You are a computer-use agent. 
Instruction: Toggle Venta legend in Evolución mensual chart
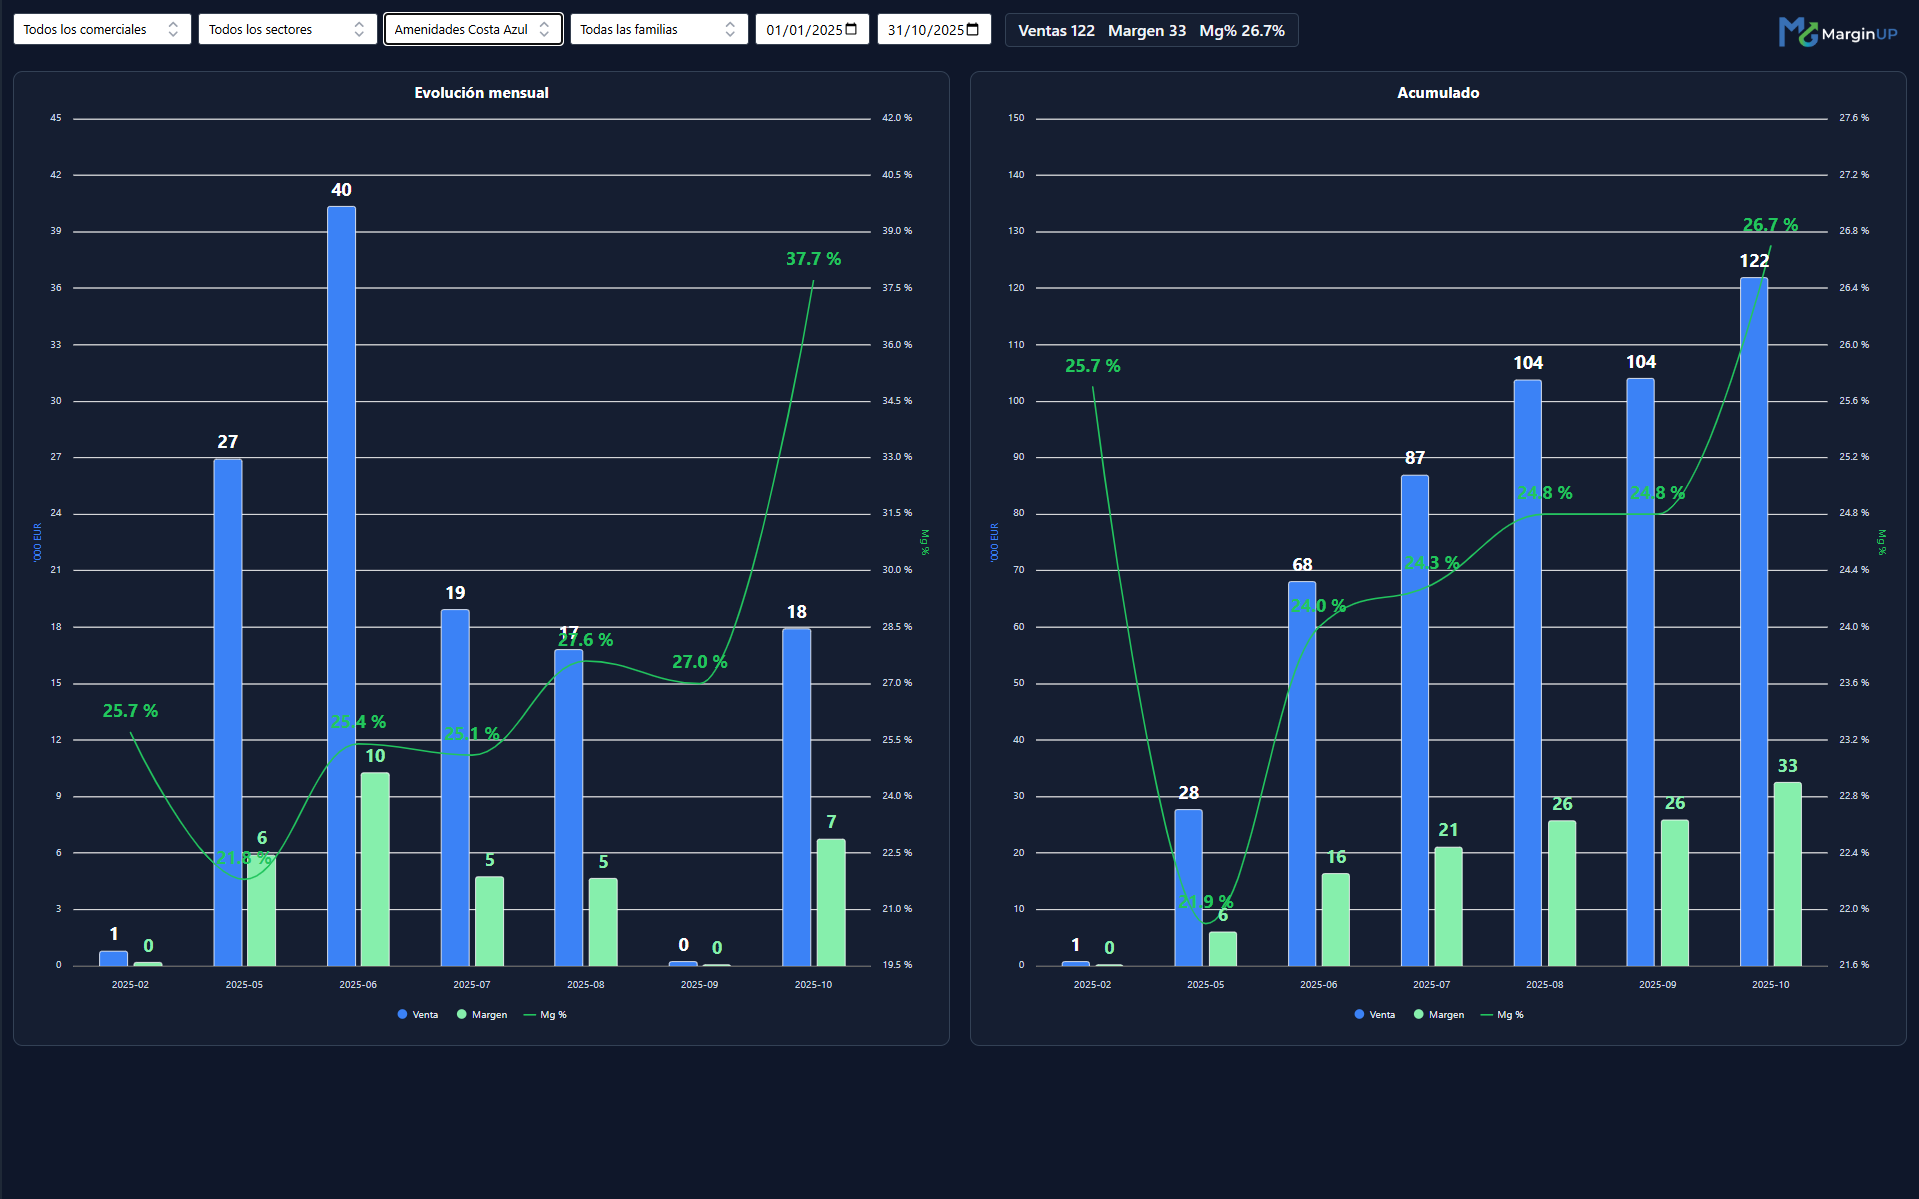coord(417,1014)
